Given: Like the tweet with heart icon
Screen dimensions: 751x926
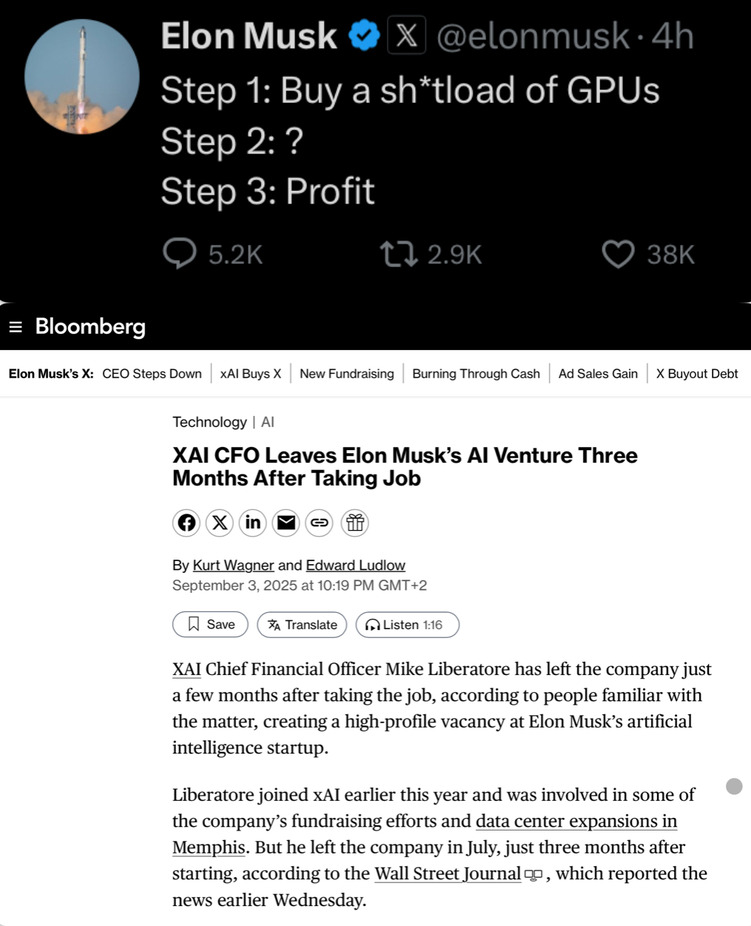Looking at the screenshot, I should pos(619,254).
